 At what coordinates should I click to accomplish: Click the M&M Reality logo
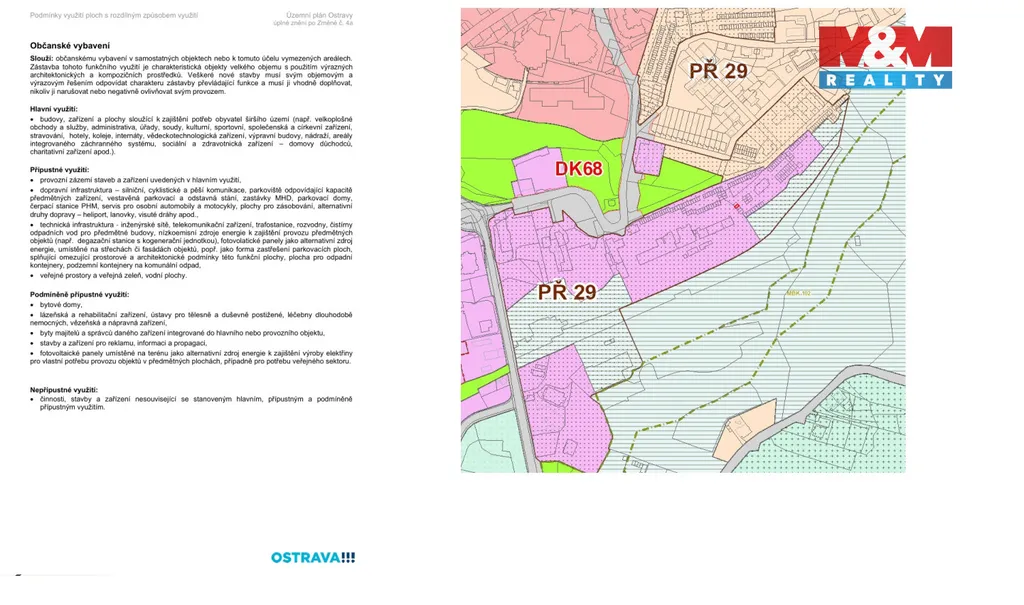click(885, 57)
